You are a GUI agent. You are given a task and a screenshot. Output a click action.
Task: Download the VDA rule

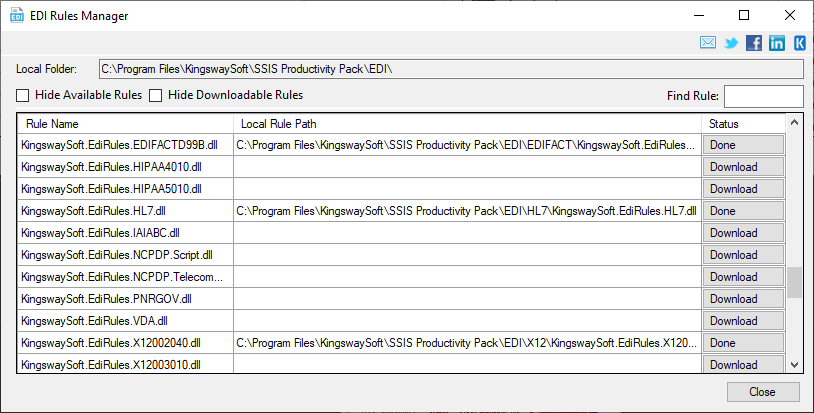(x=743, y=321)
